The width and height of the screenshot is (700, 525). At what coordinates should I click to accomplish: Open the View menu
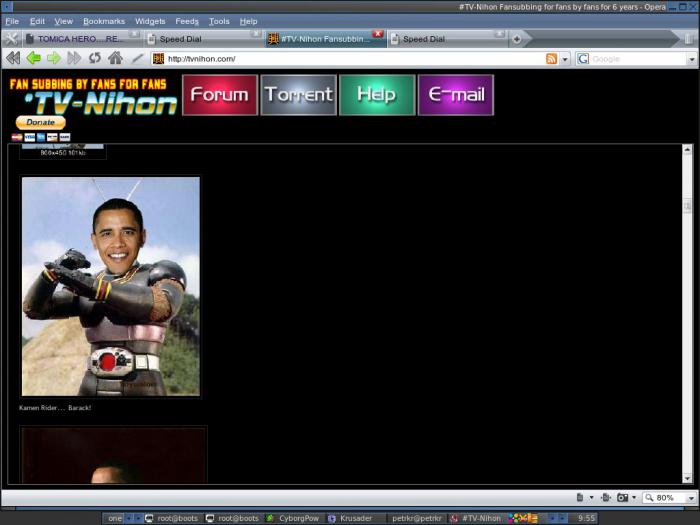click(x=63, y=21)
